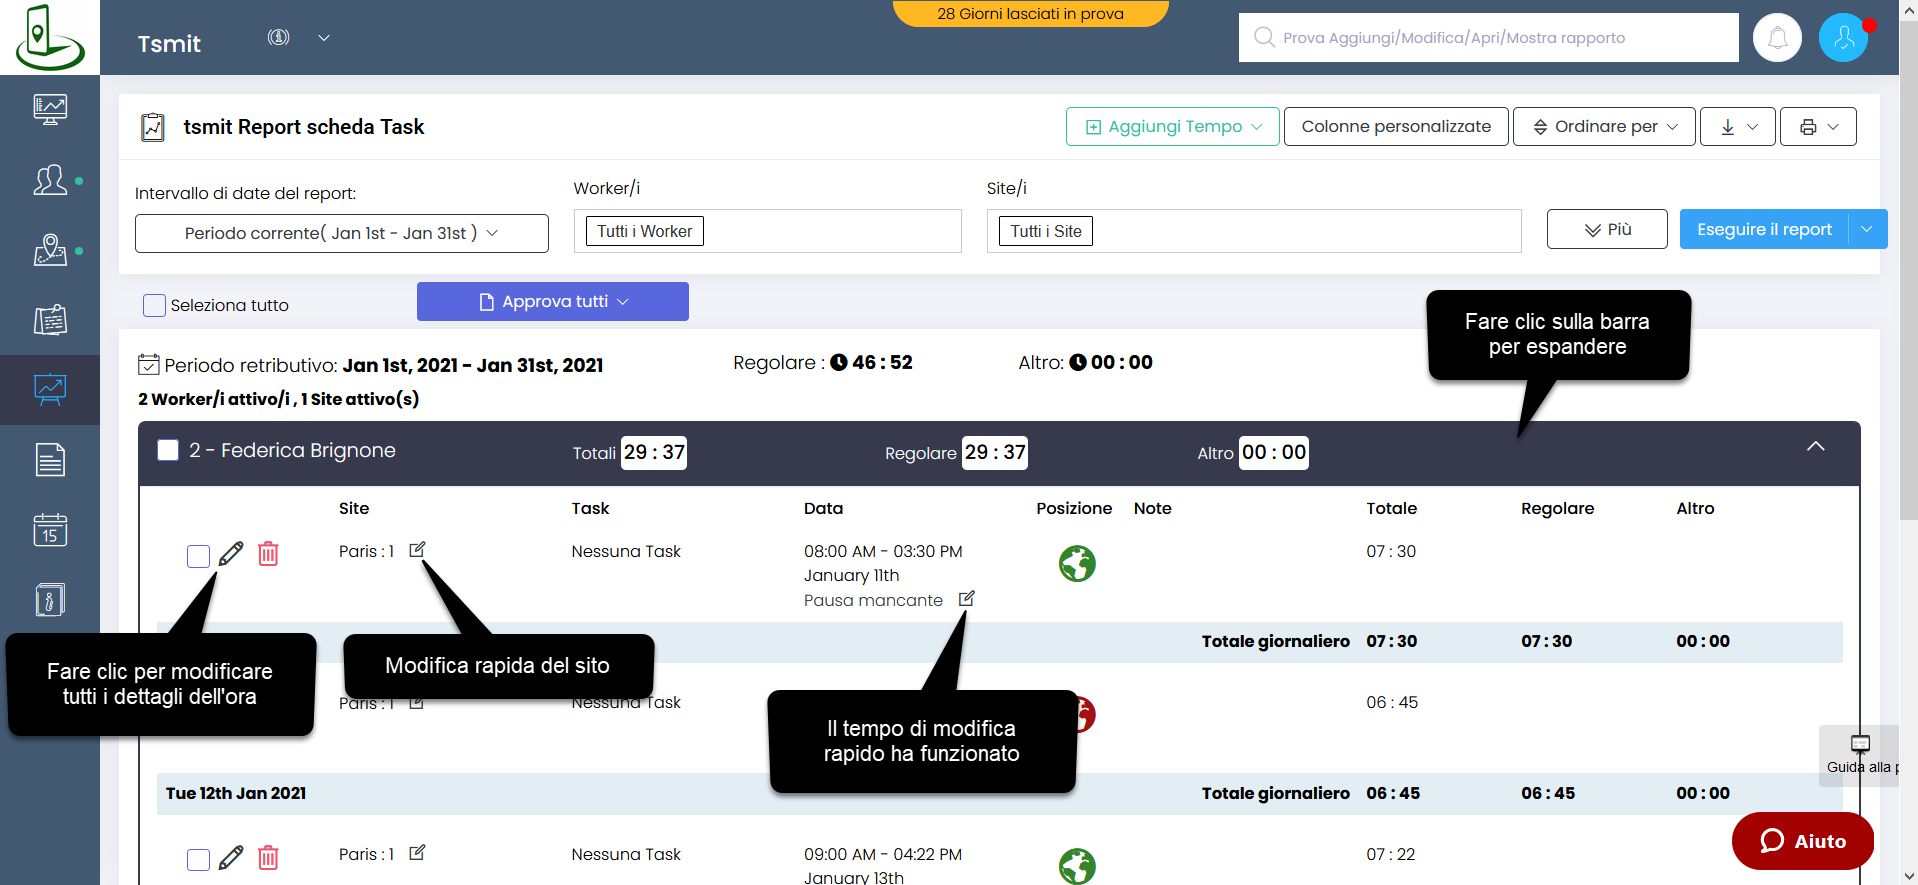
Task: Click the green globe position icon for January 11th
Action: point(1077,564)
